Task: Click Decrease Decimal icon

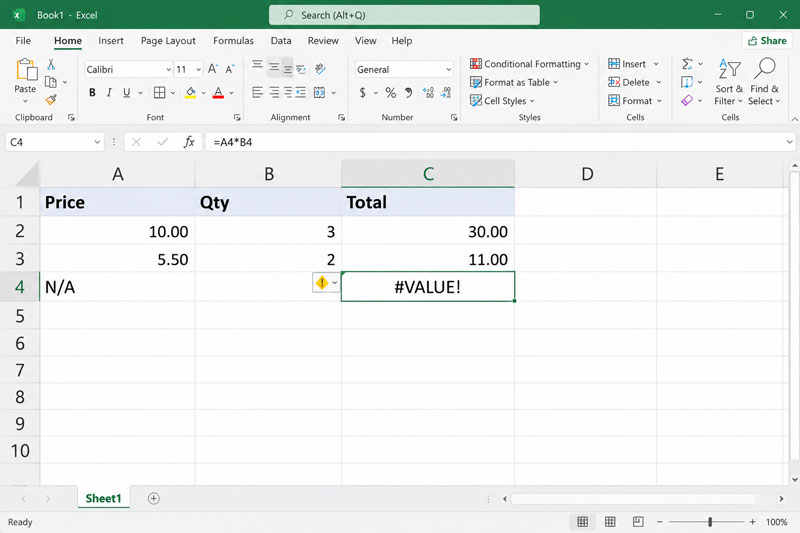Action: [x=446, y=92]
